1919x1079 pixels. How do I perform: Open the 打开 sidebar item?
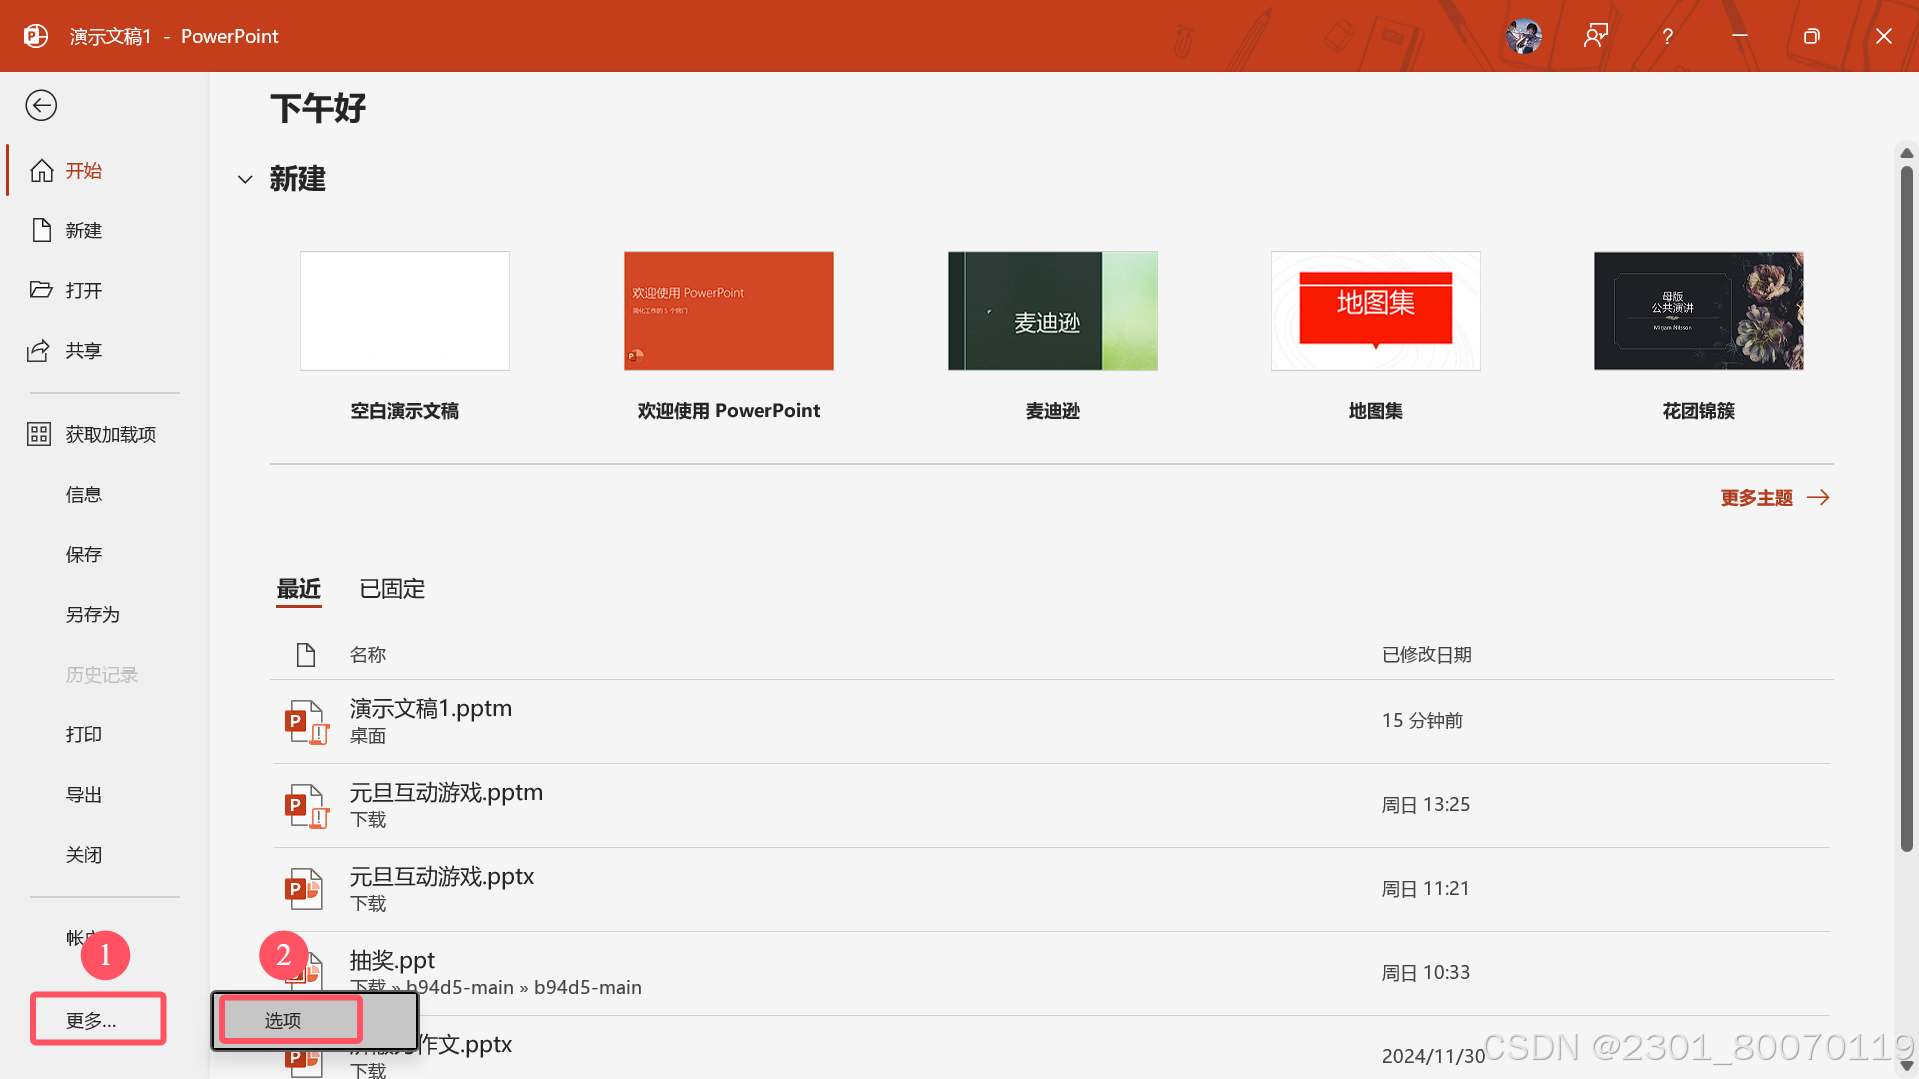(x=105, y=291)
